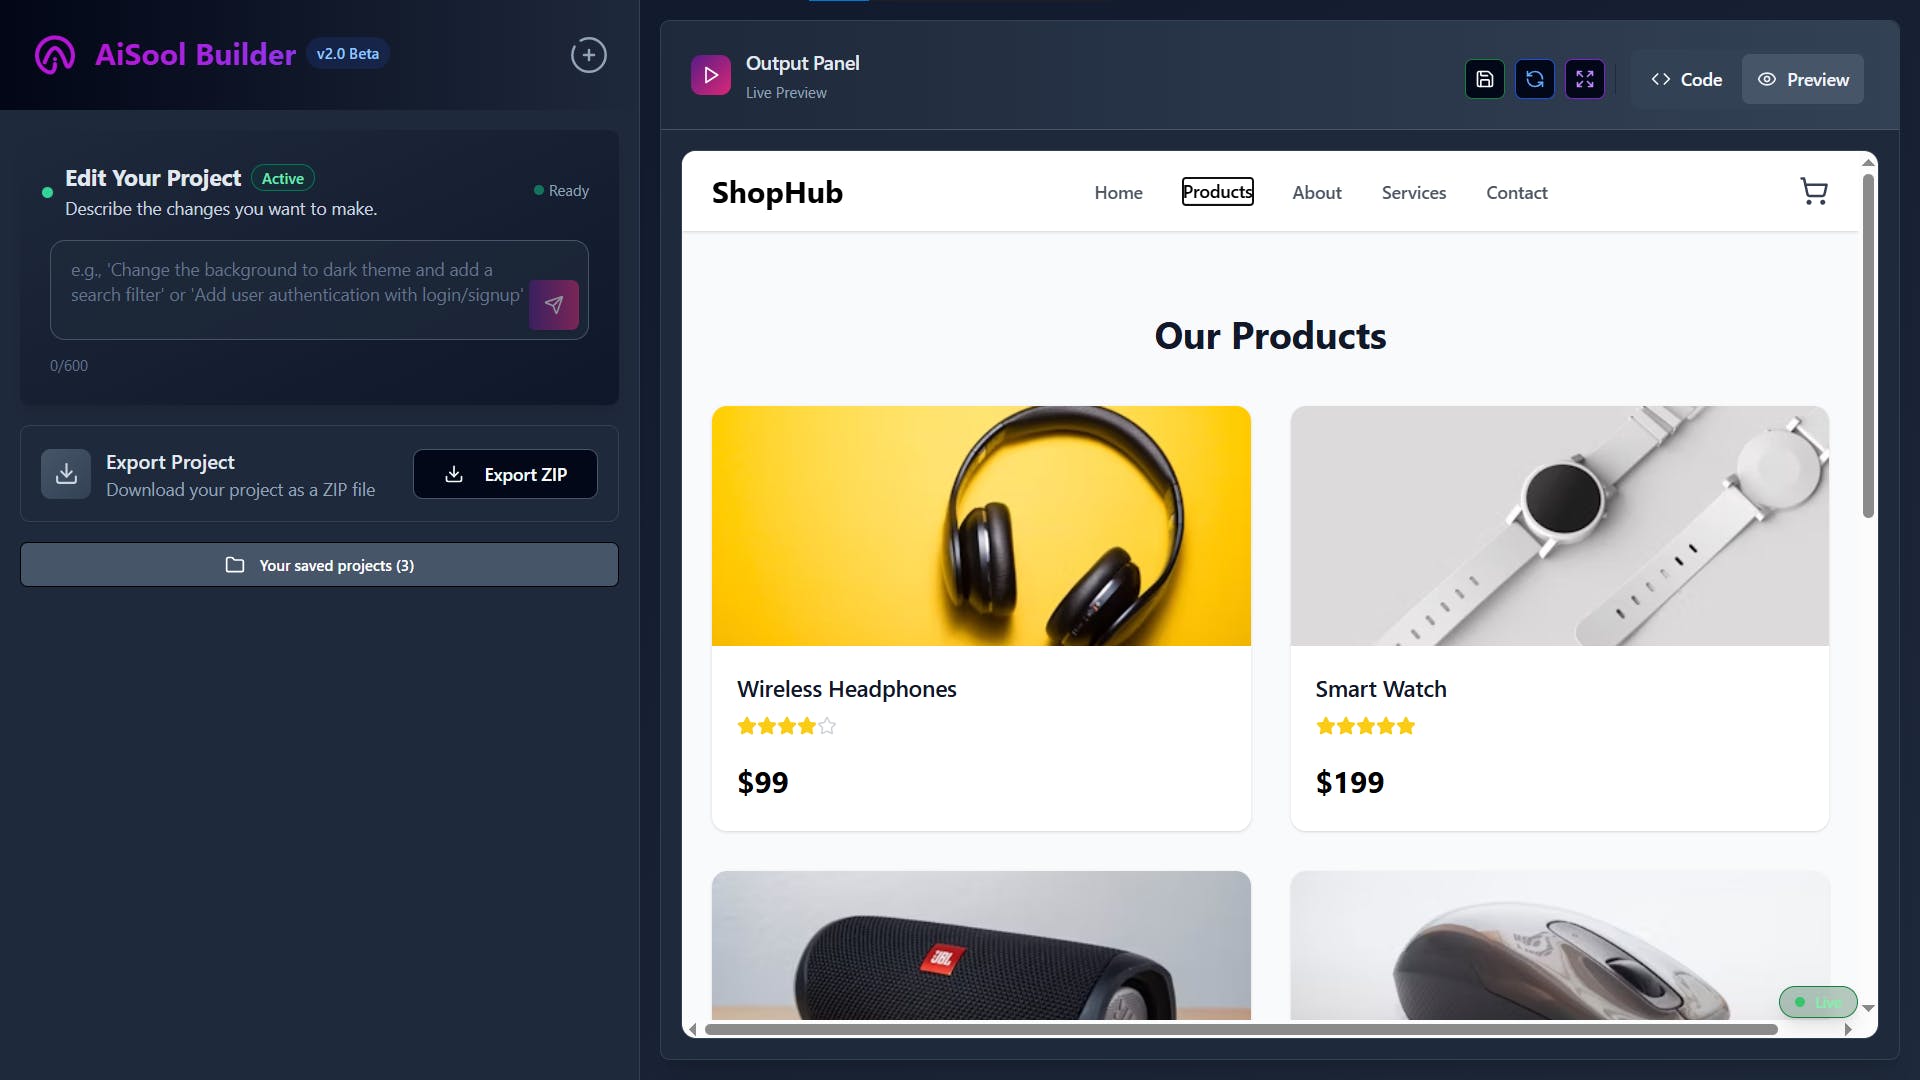Click the preview scroll down arrow
Screen dimensions: 1920x1080
[1868, 1008]
